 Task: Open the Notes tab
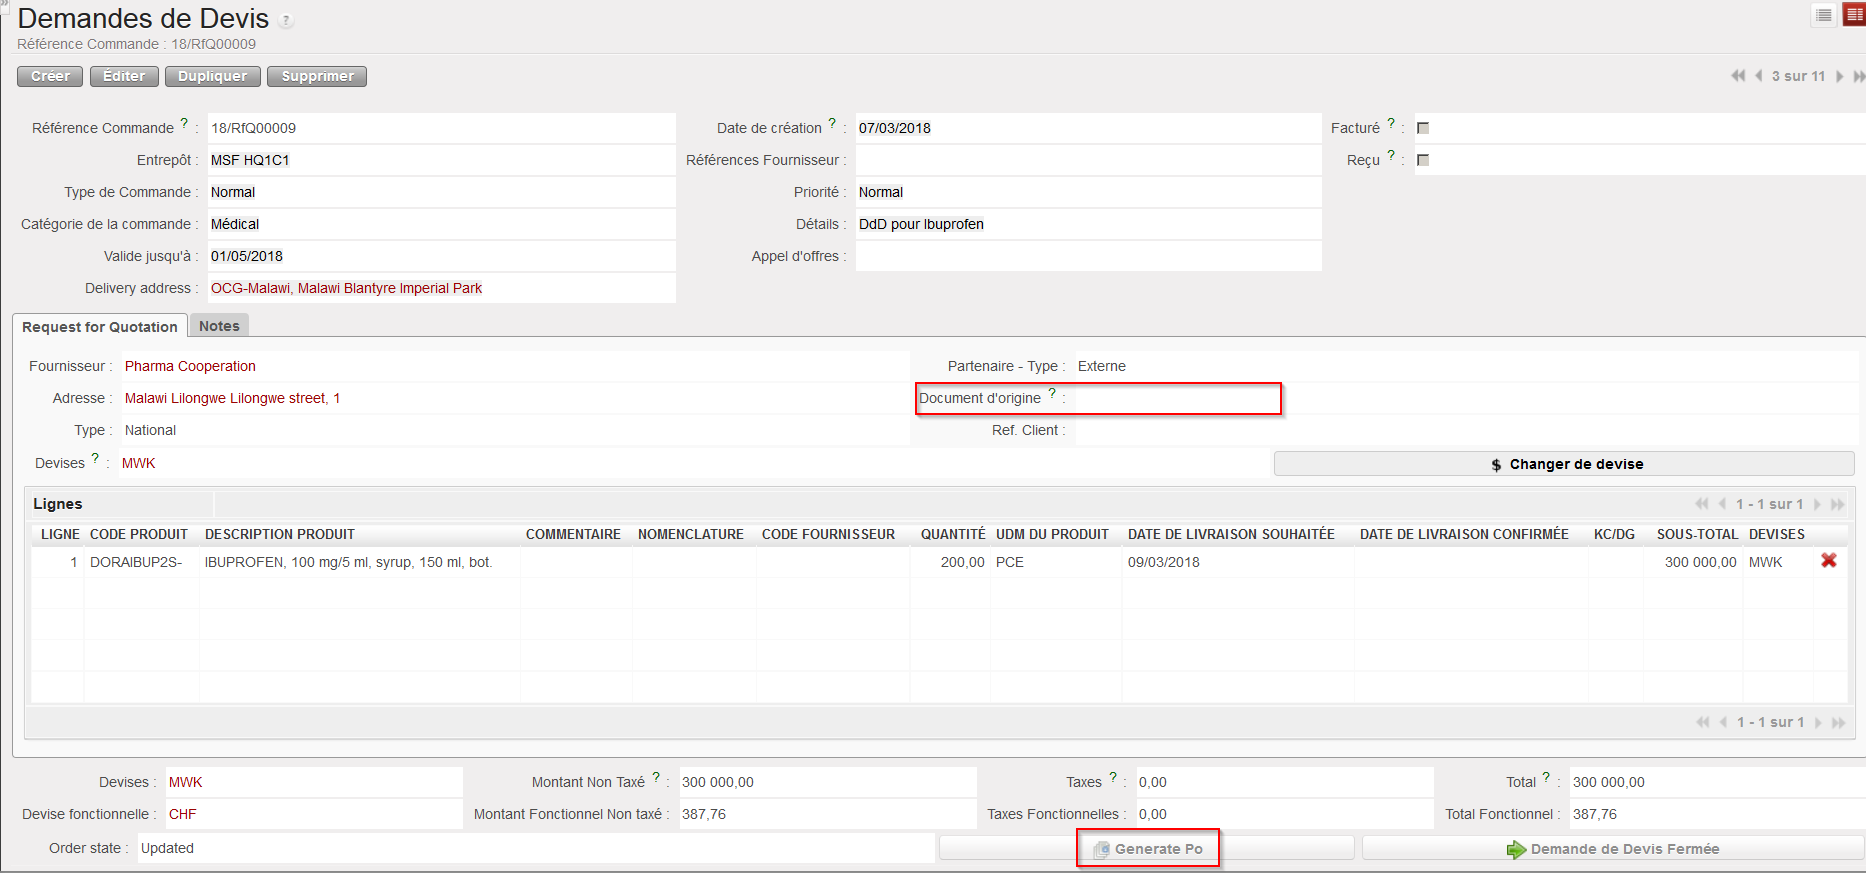[219, 326]
